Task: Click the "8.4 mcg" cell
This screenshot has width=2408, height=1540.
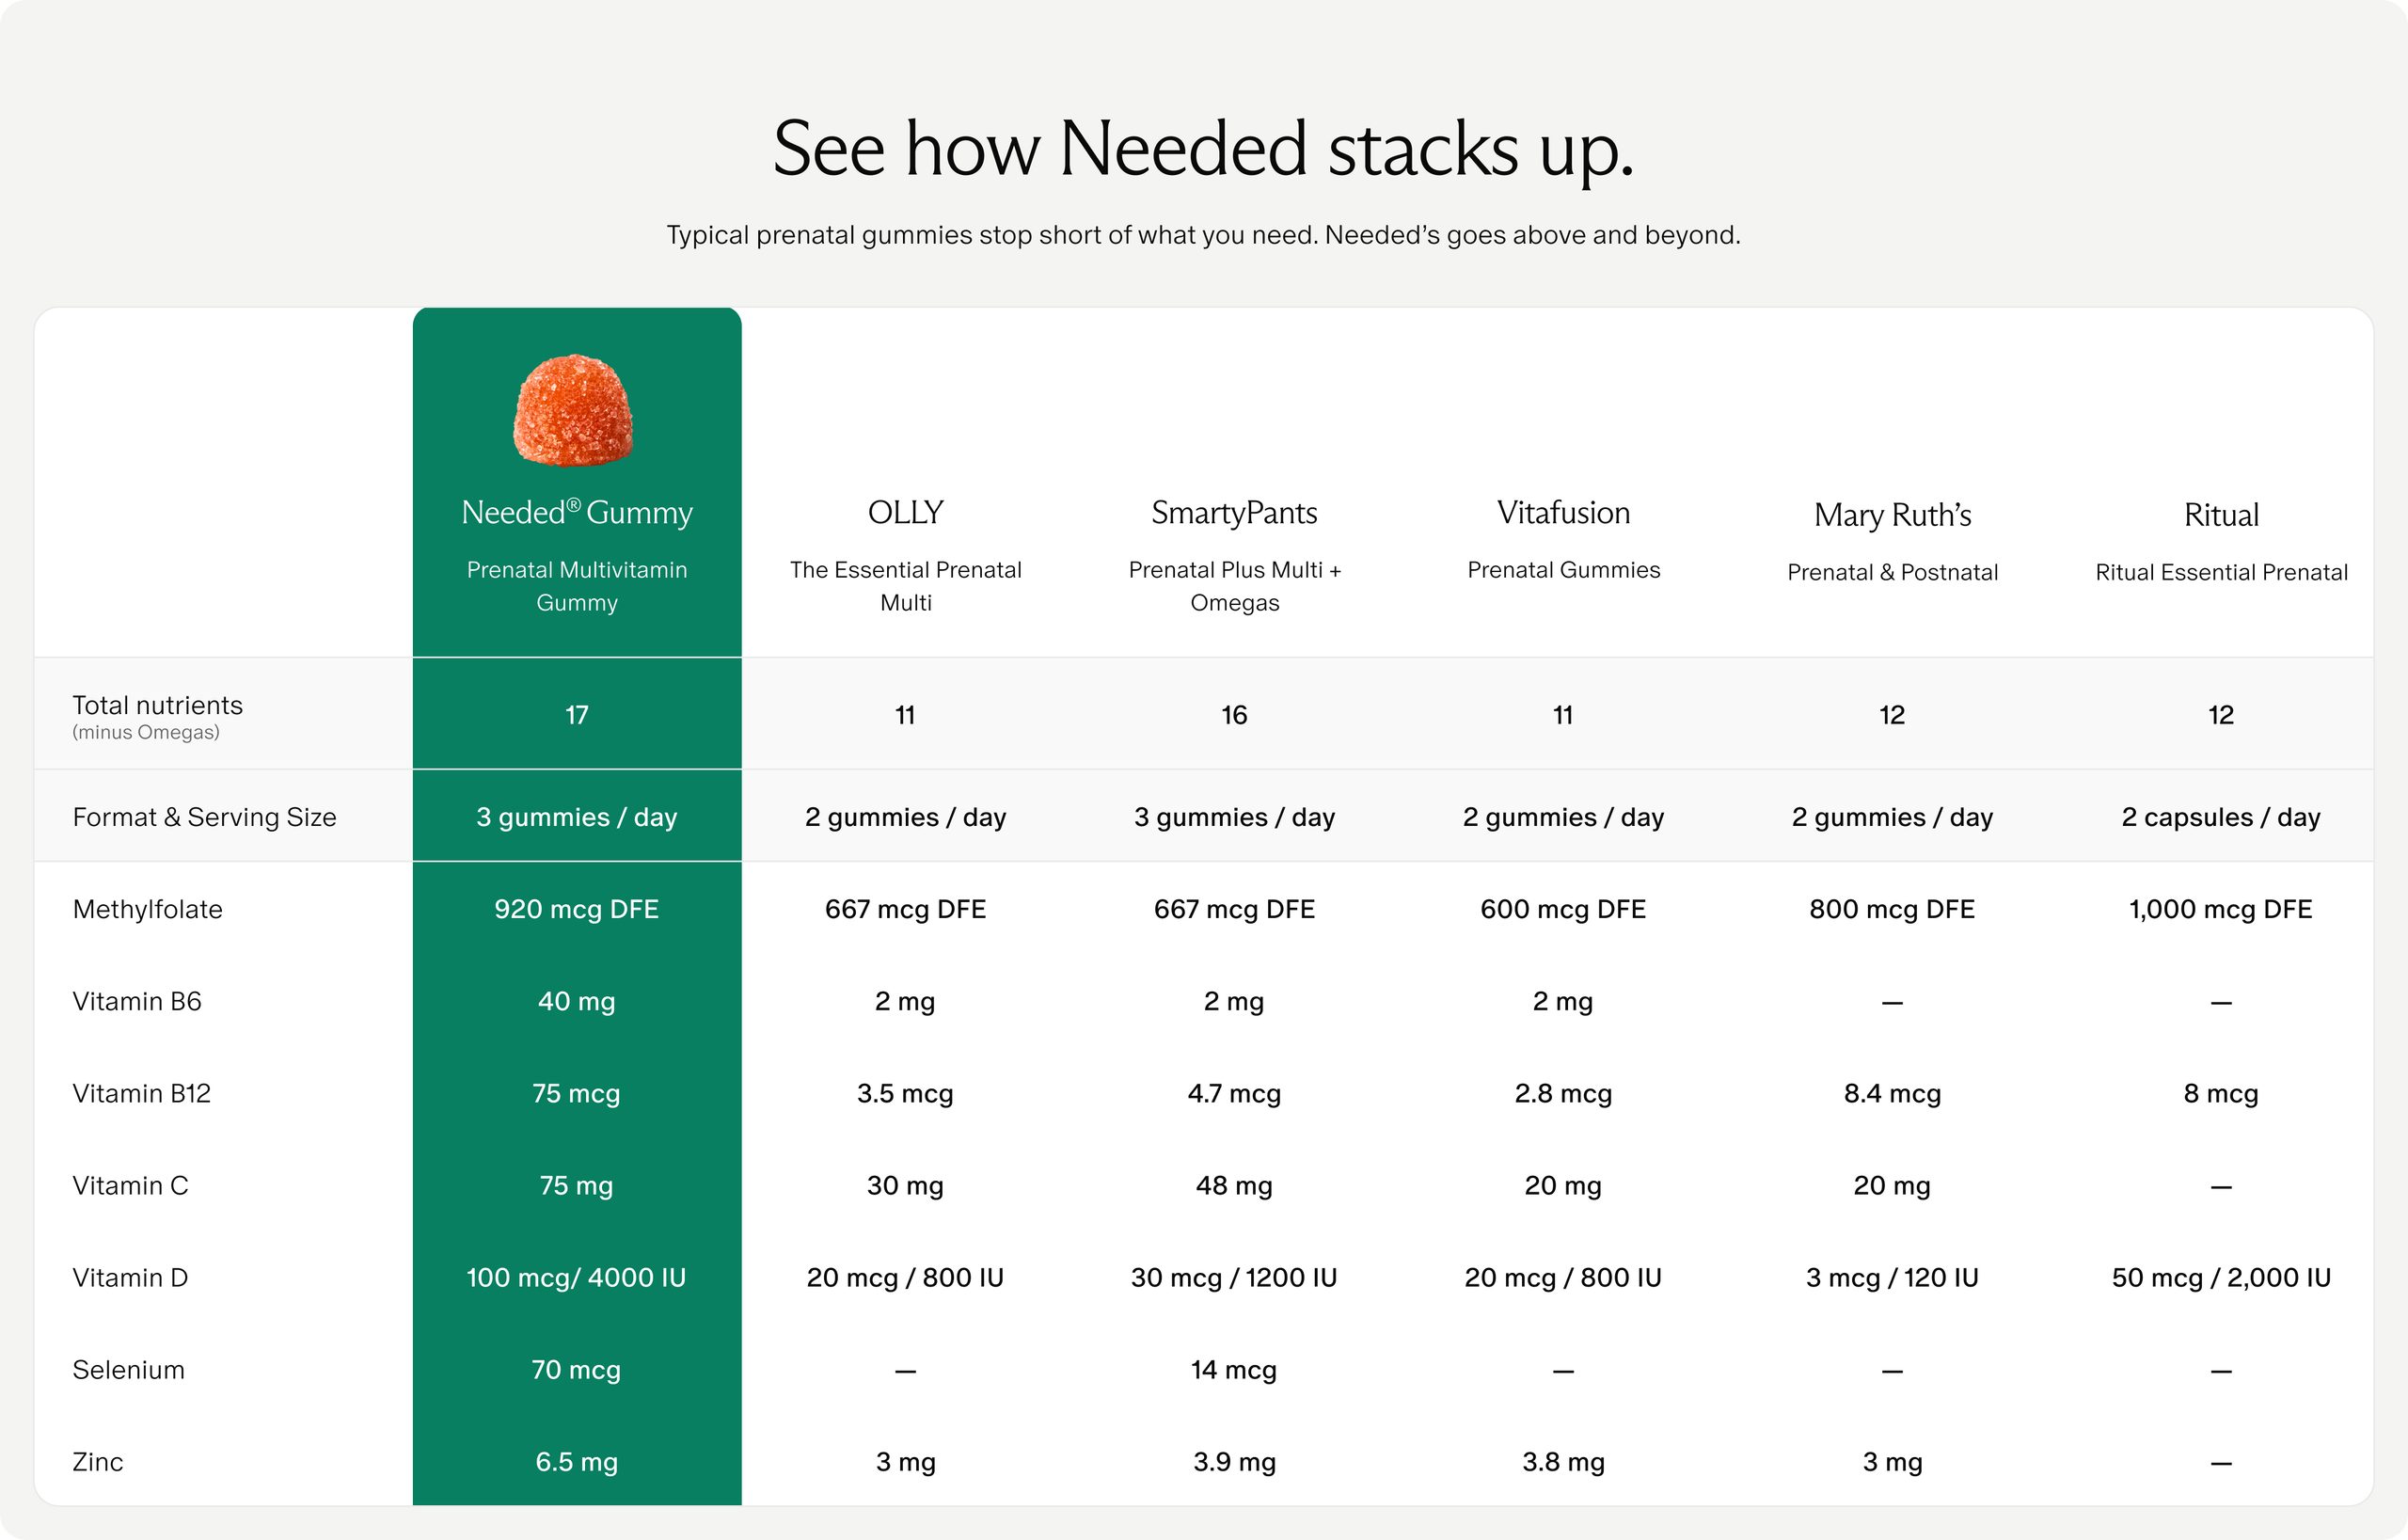Action: [x=1892, y=1093]
